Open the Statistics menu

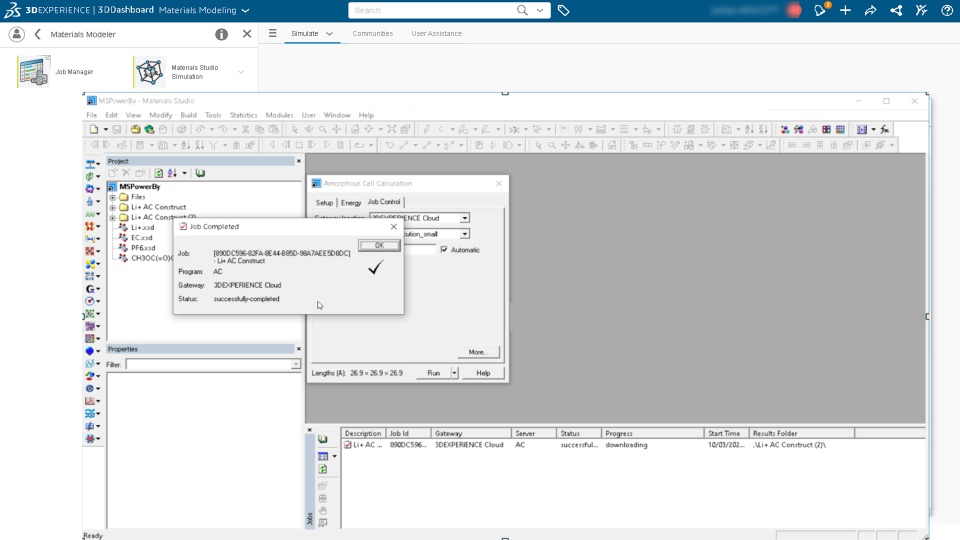point(243,115)
